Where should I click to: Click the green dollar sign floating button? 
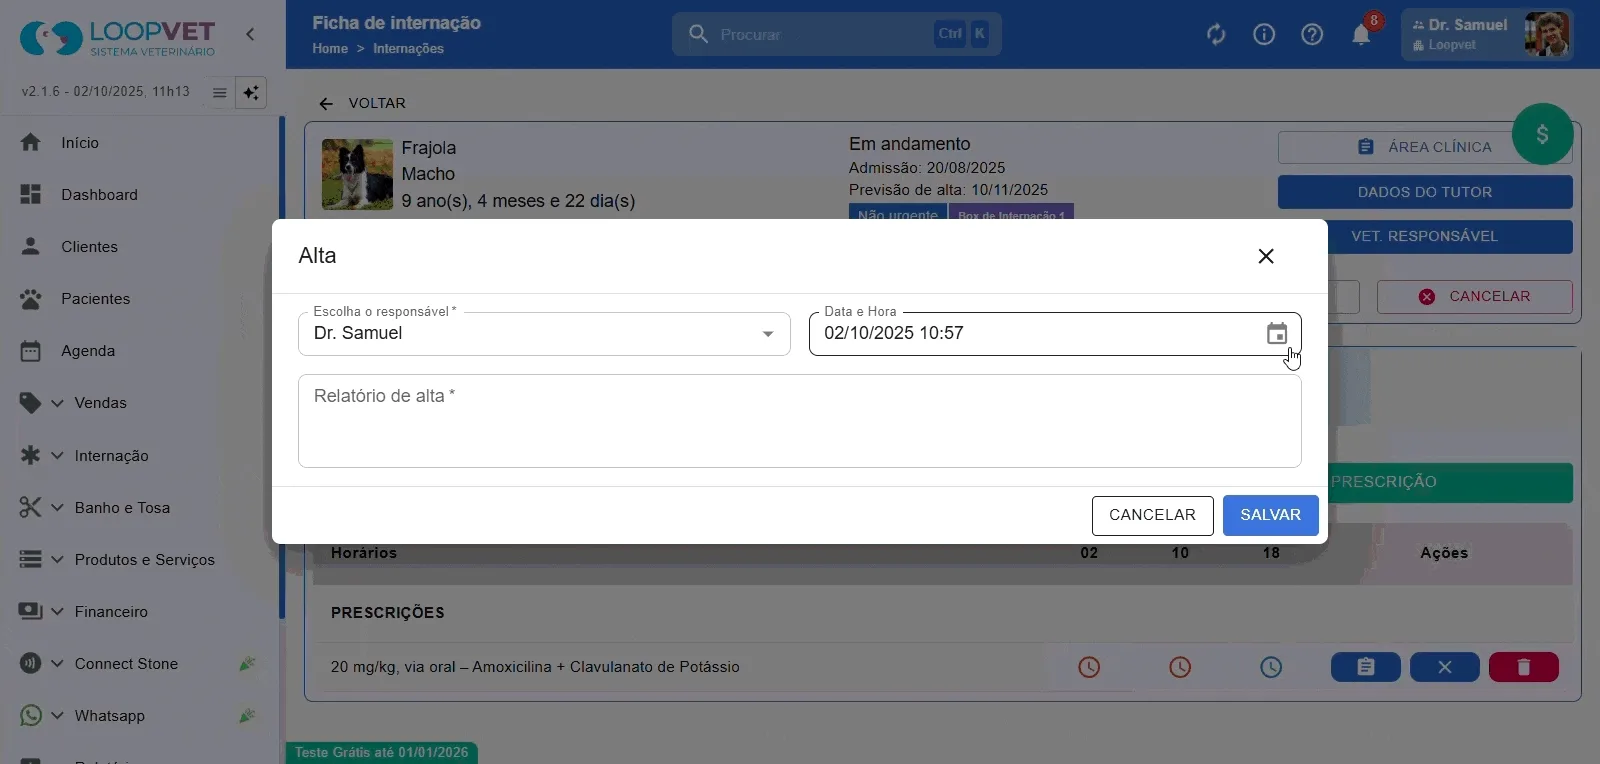pos(1542,134)
